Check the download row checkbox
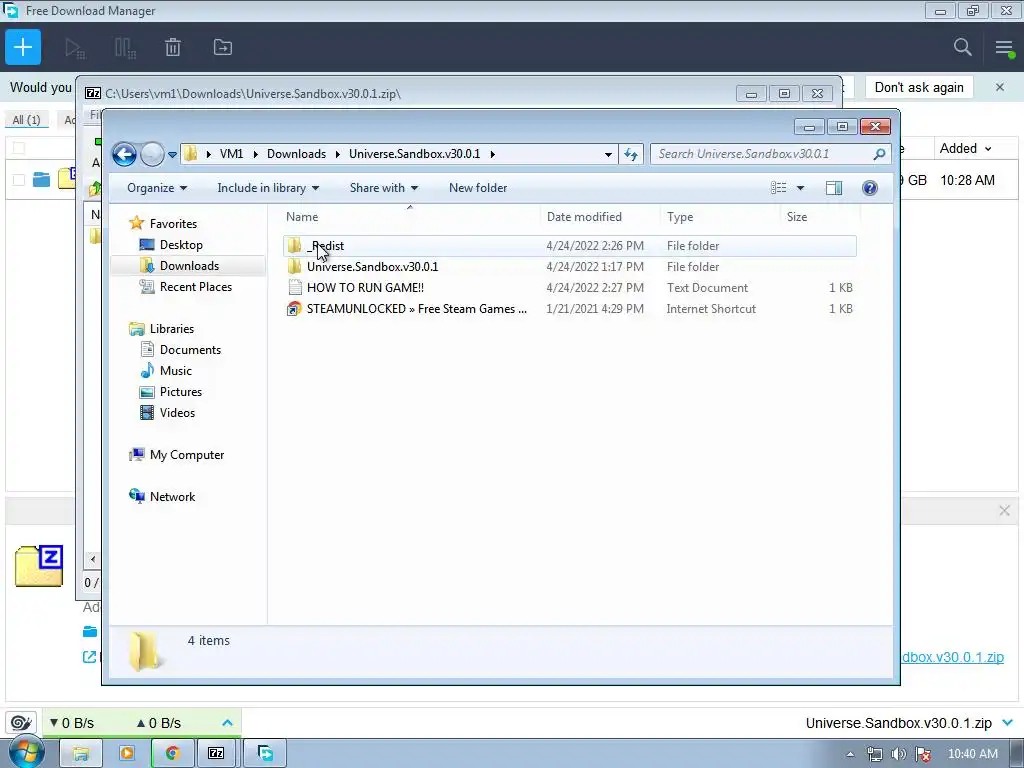This screenshot has width=1024, height=768. pos(19,180)
